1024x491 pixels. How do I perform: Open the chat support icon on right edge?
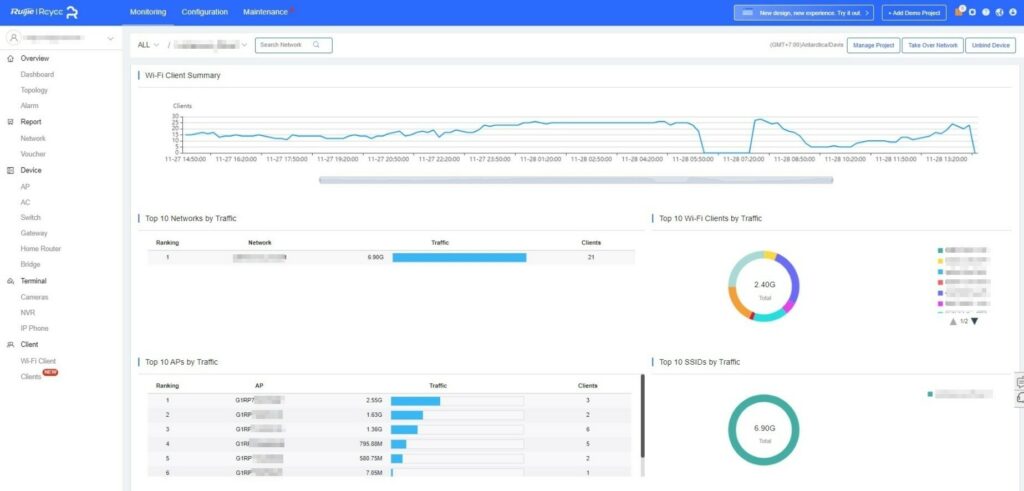click(1019, 398)
